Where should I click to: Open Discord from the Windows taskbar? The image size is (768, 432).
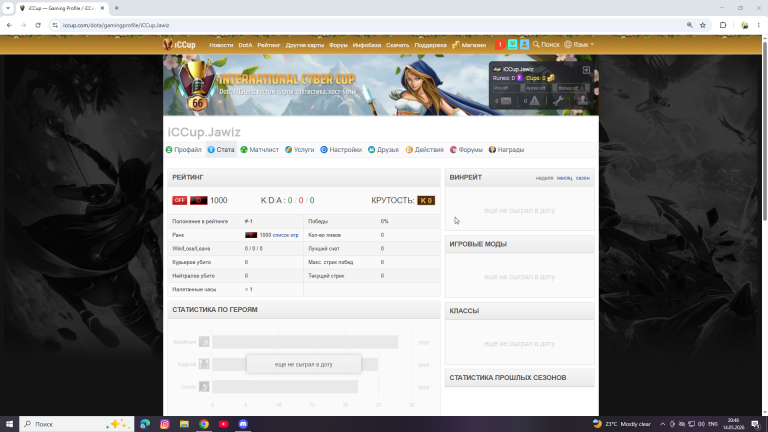[x=243, y=424]
